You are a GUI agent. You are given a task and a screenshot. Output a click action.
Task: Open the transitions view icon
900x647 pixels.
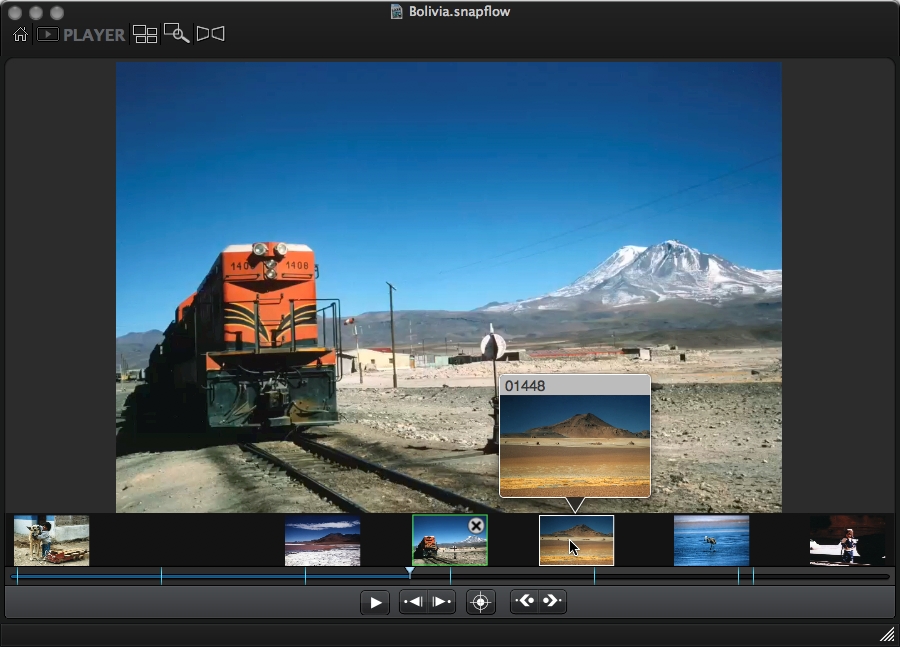[211, 34]
